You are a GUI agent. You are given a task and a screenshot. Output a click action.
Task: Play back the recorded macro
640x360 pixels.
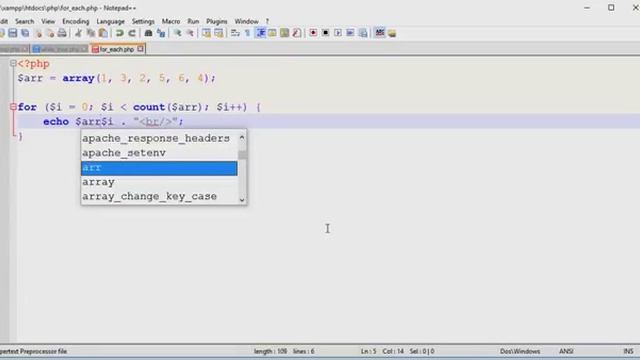pyautogui.click(x=338, y=33)
